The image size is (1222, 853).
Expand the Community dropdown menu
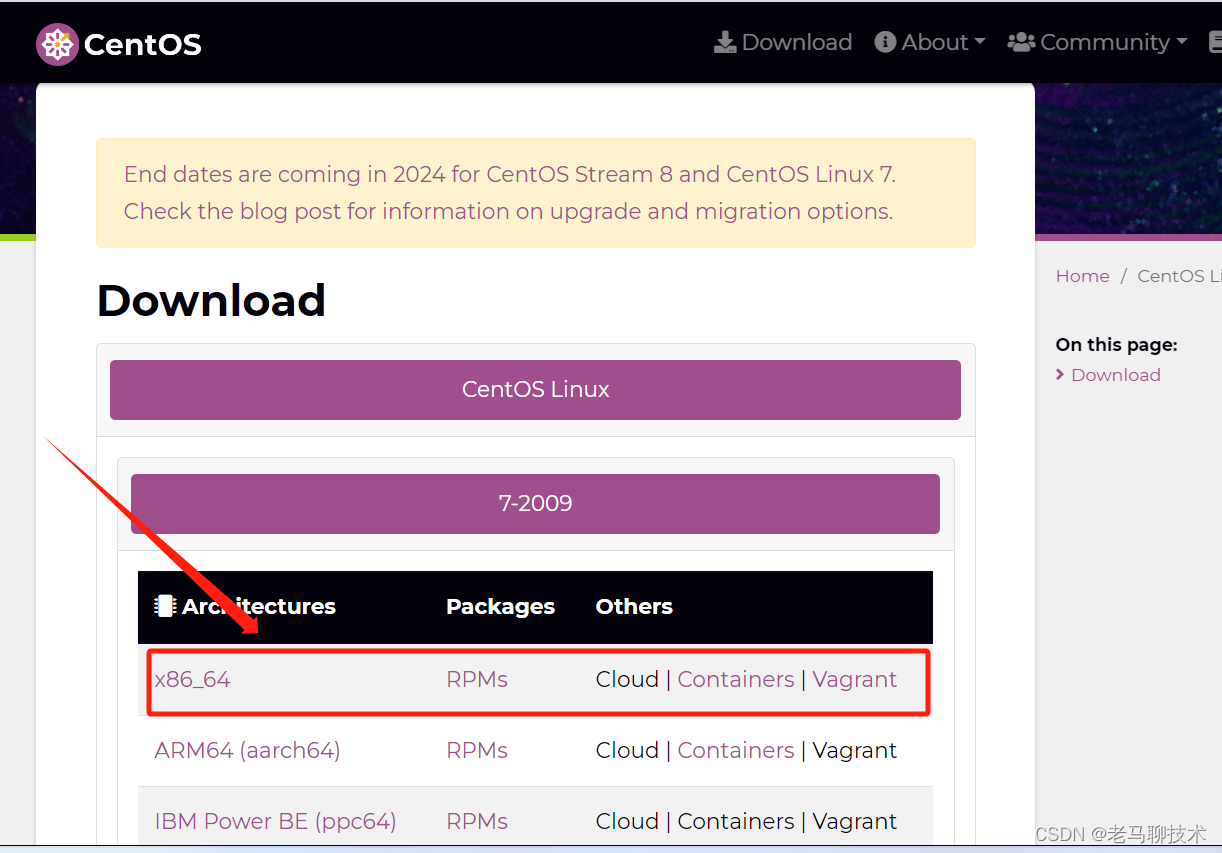click(x=1097, y=42)
